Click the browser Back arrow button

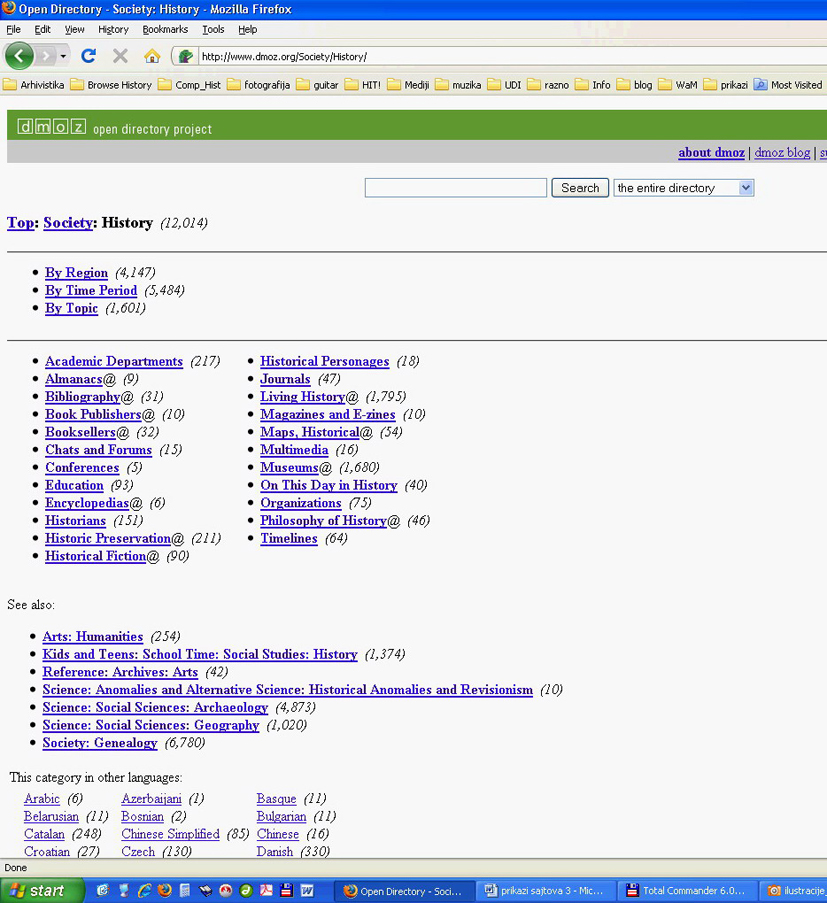tap(19, 56)
